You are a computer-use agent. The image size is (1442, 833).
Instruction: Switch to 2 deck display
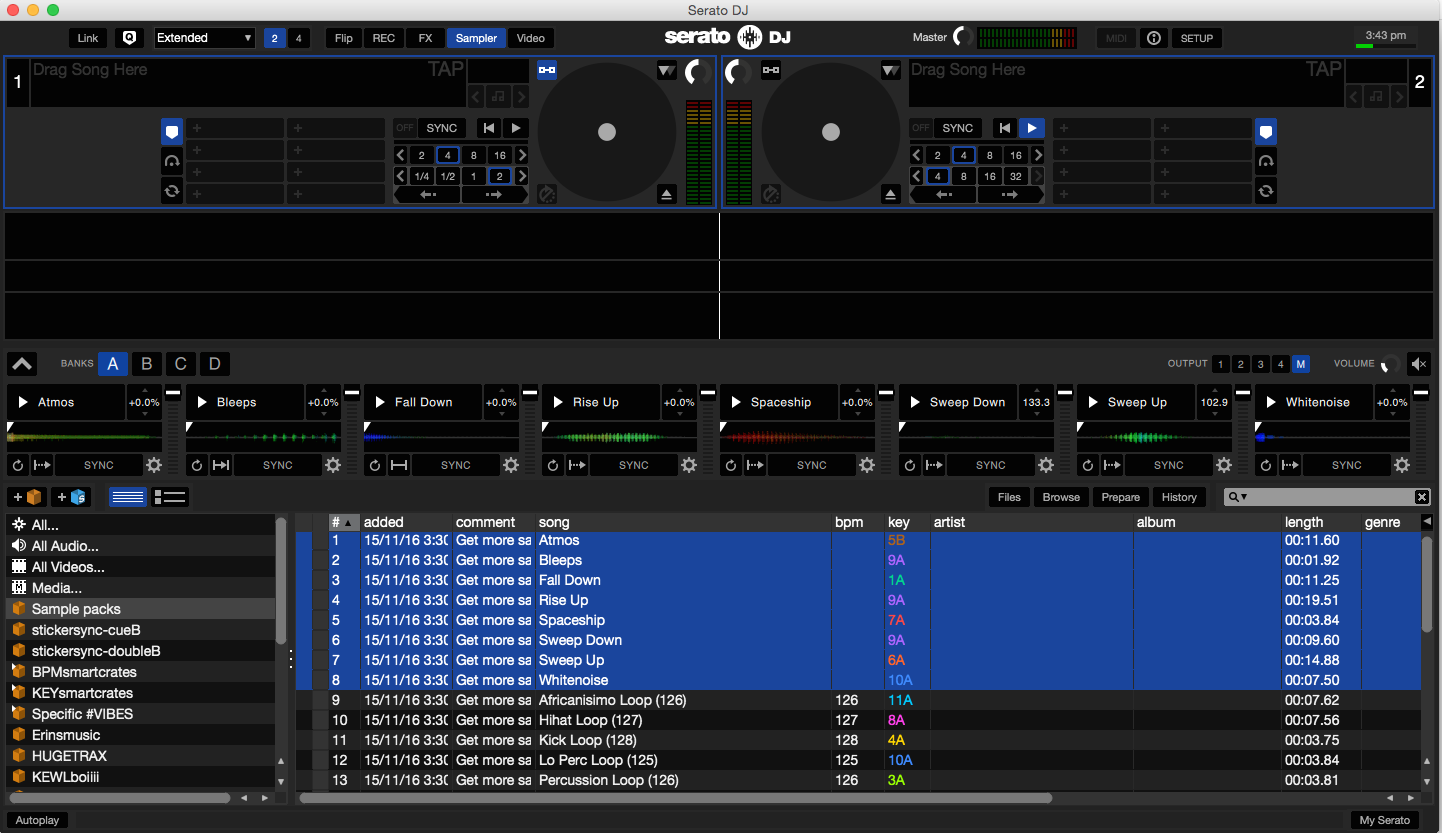[275, 38]
